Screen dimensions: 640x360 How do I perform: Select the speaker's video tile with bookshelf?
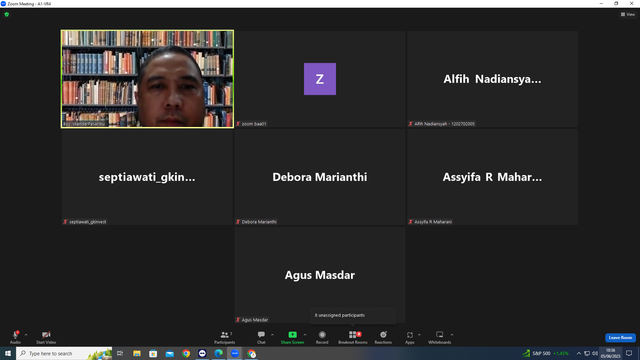point(147,79)
